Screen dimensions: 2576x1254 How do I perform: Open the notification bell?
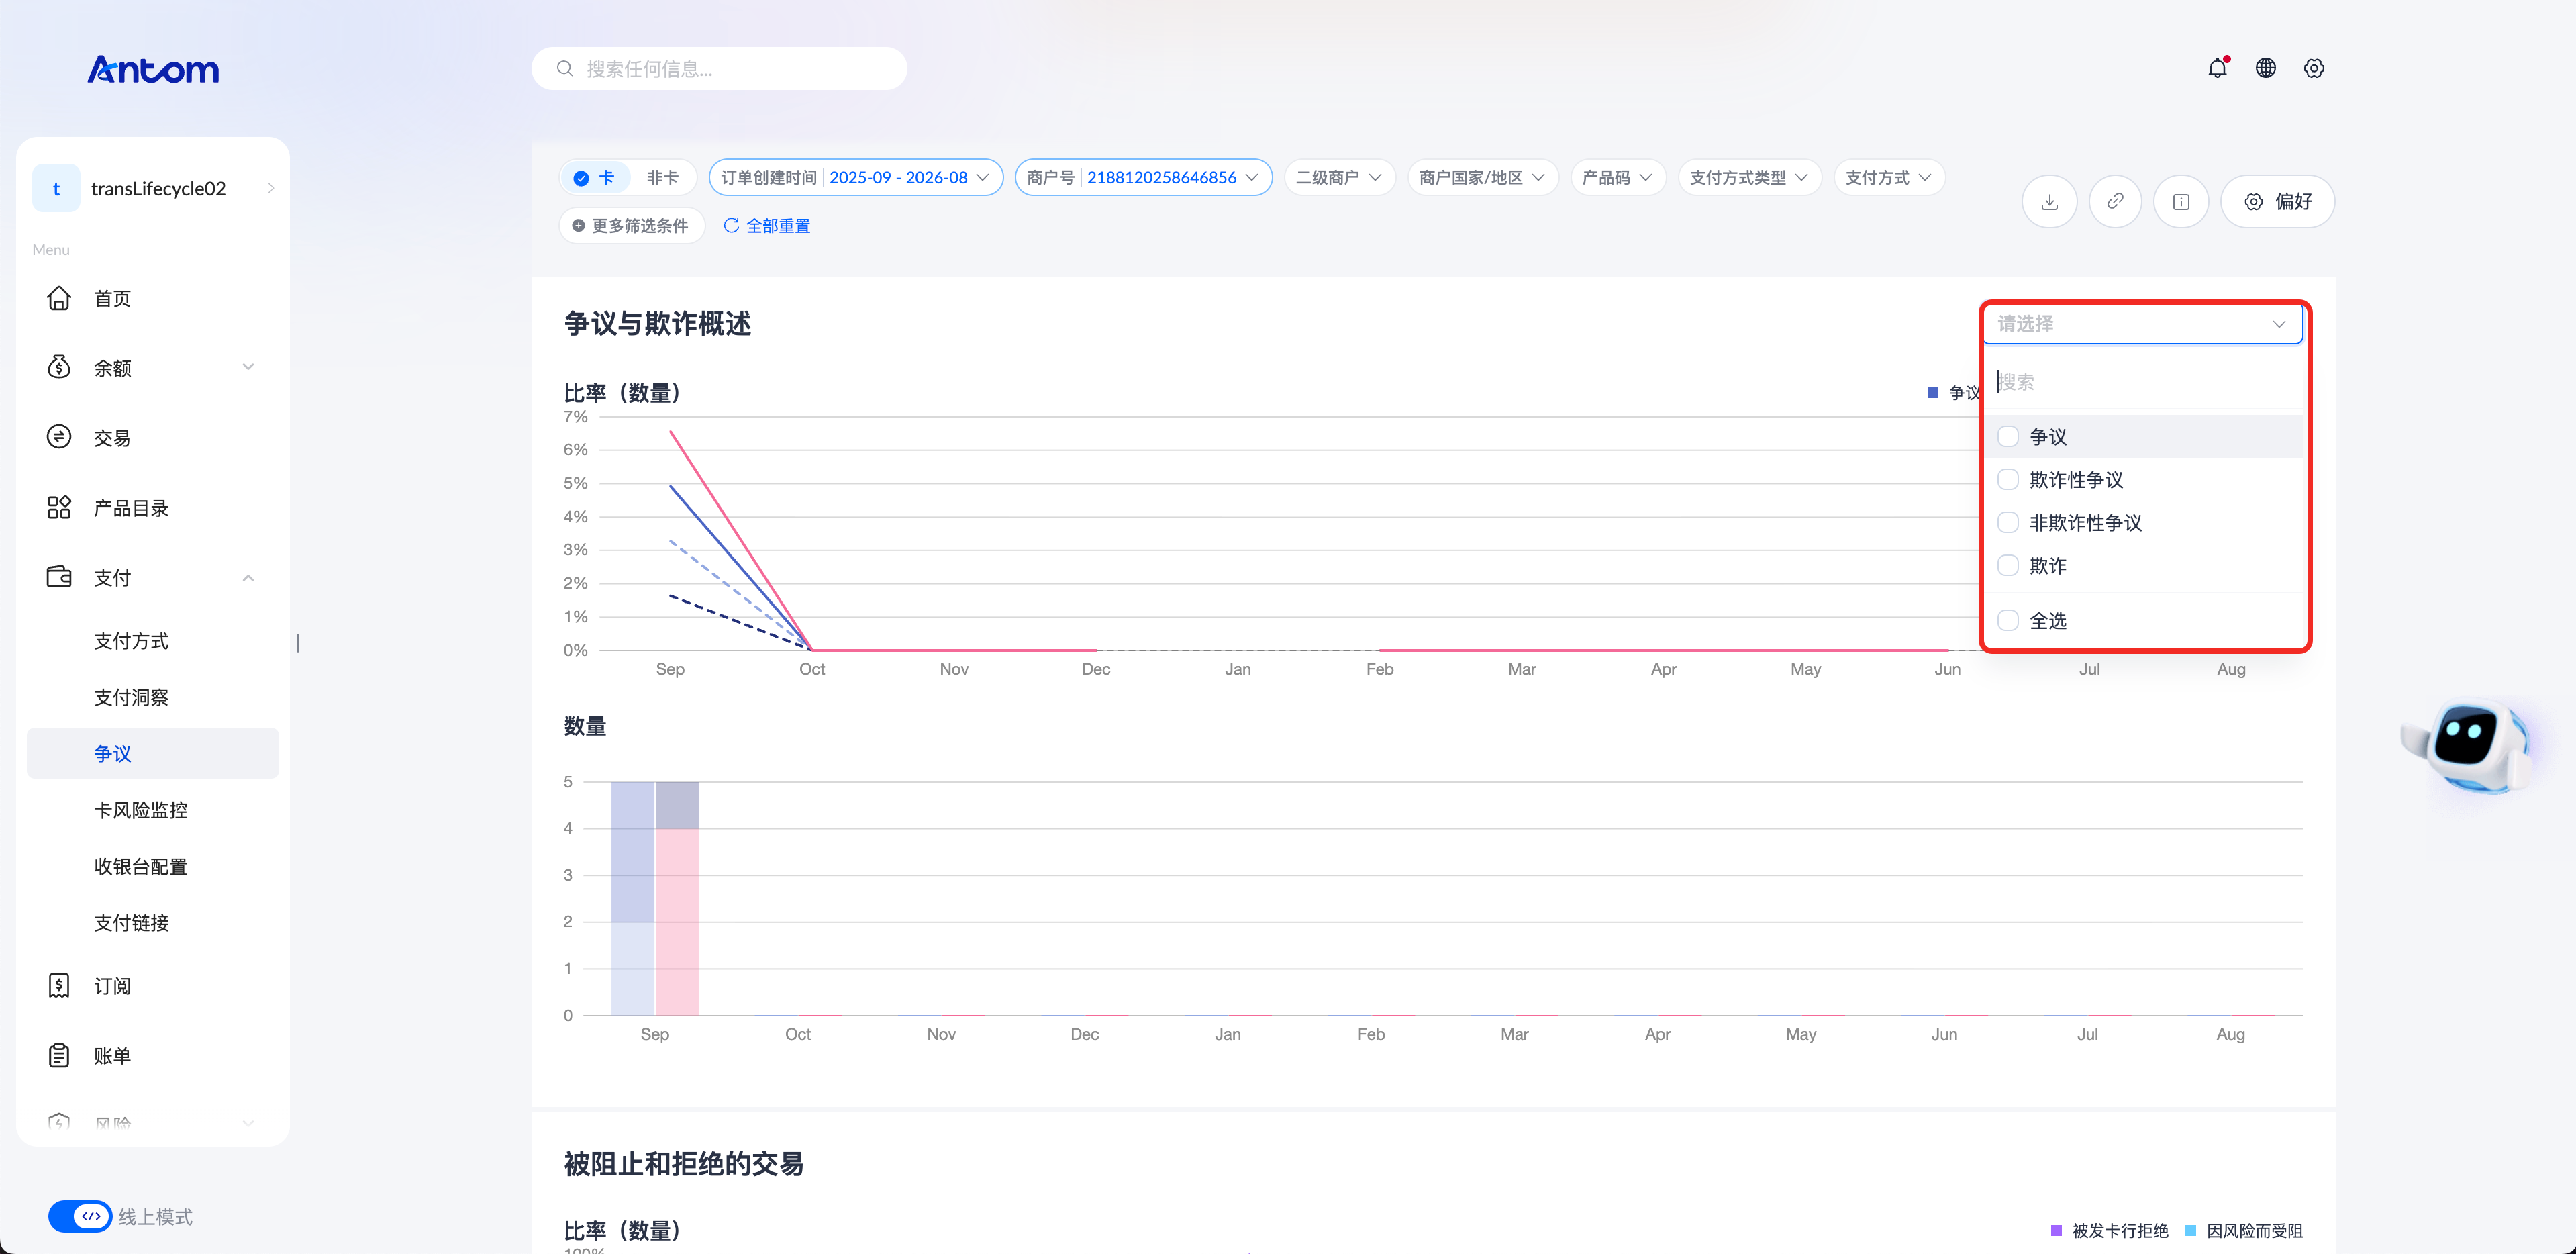point(2217,68)
